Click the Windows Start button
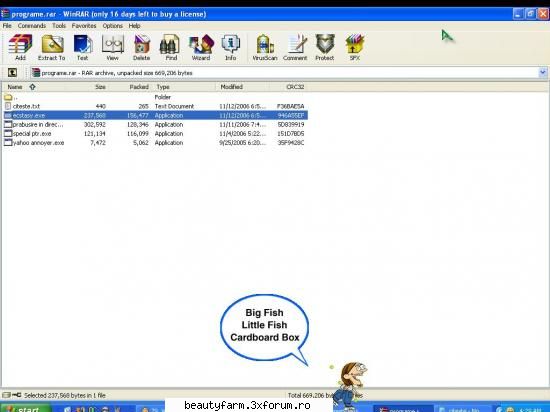This screenshot has width=550, height=412. pos(26,408)
